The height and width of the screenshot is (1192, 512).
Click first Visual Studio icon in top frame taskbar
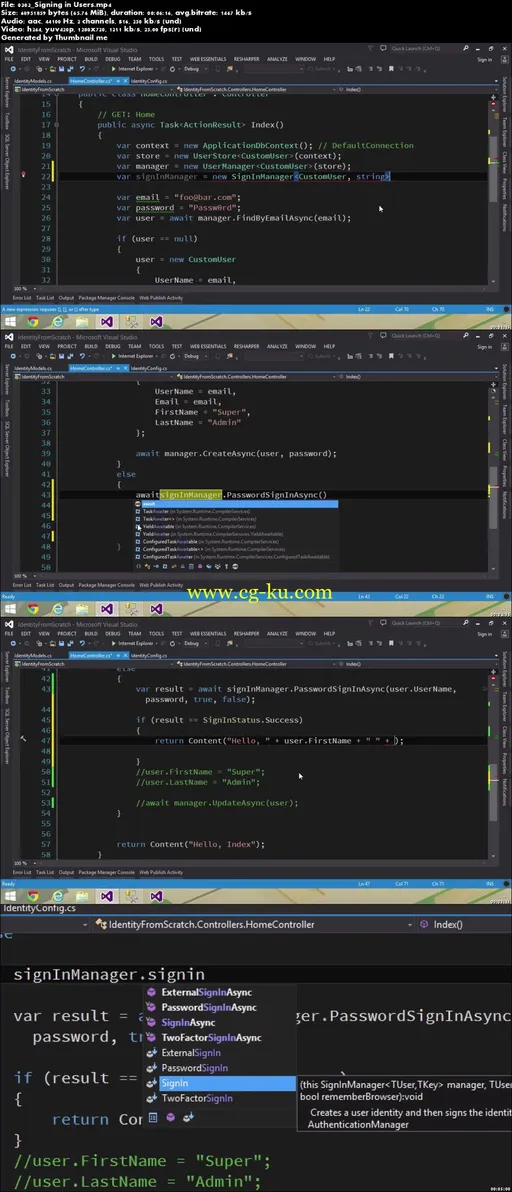[106, 322]
